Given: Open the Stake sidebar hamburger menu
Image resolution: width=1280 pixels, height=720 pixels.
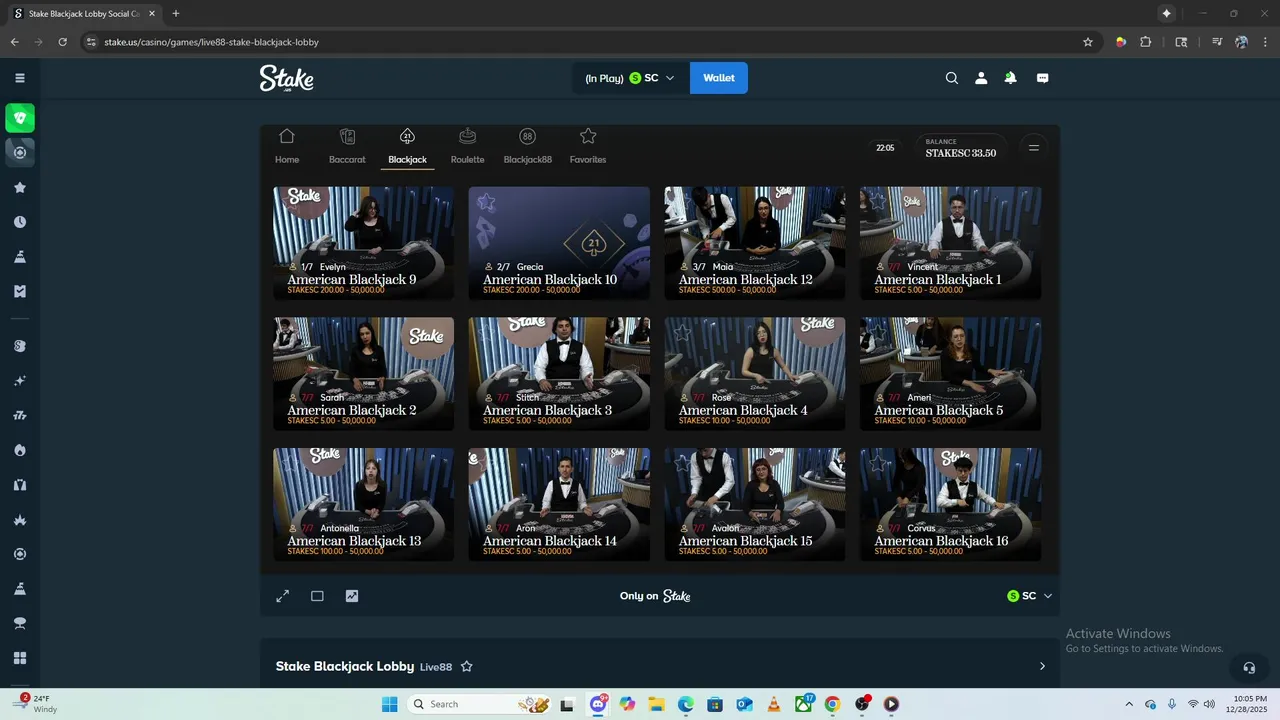Looking at the screenshot, I should [x=20, y=78].
